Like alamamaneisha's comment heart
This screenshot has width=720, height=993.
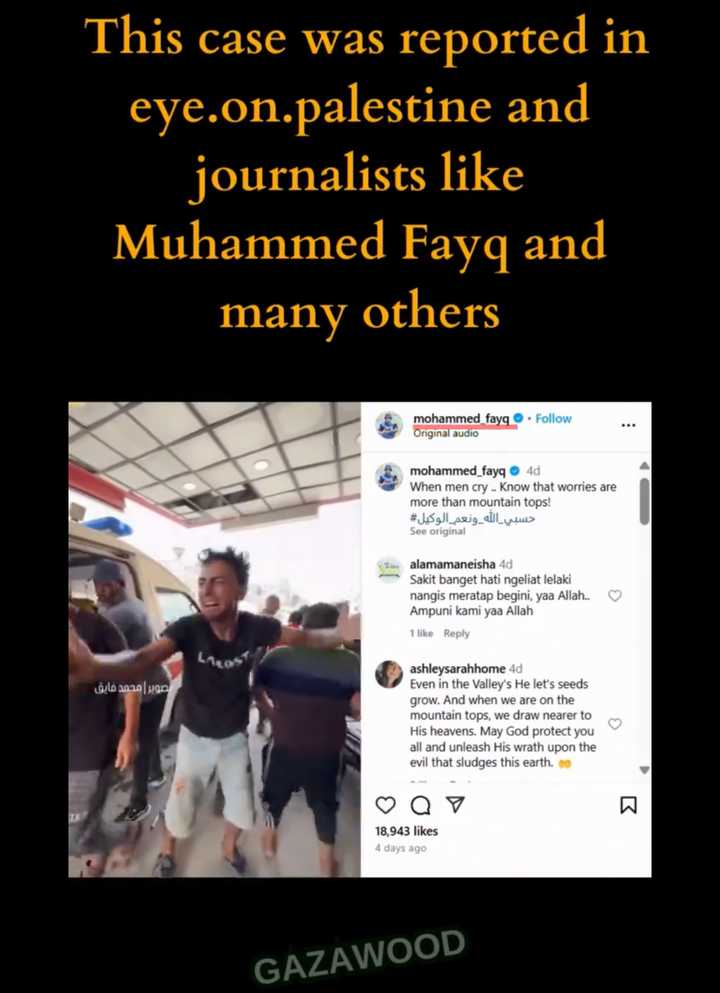click(614, 595)
